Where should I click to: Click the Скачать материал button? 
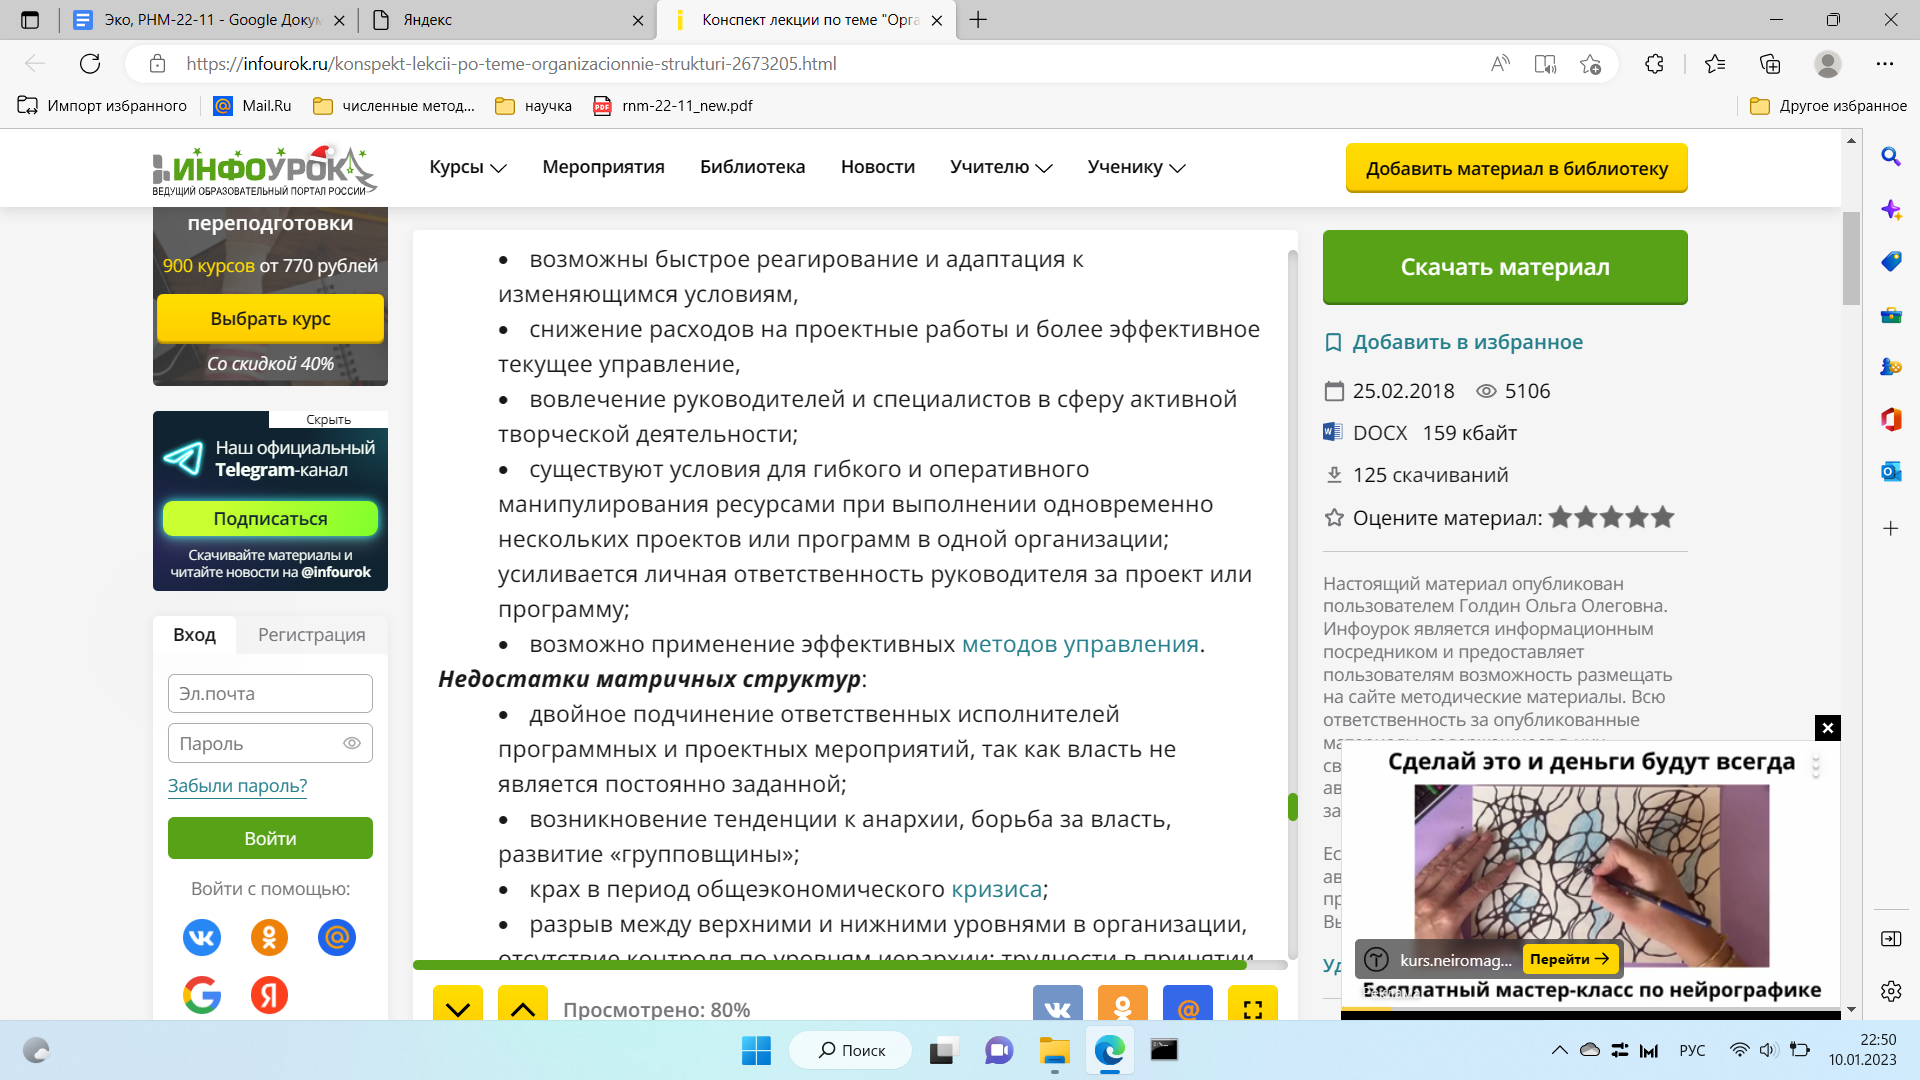(x=1505, y=267)
